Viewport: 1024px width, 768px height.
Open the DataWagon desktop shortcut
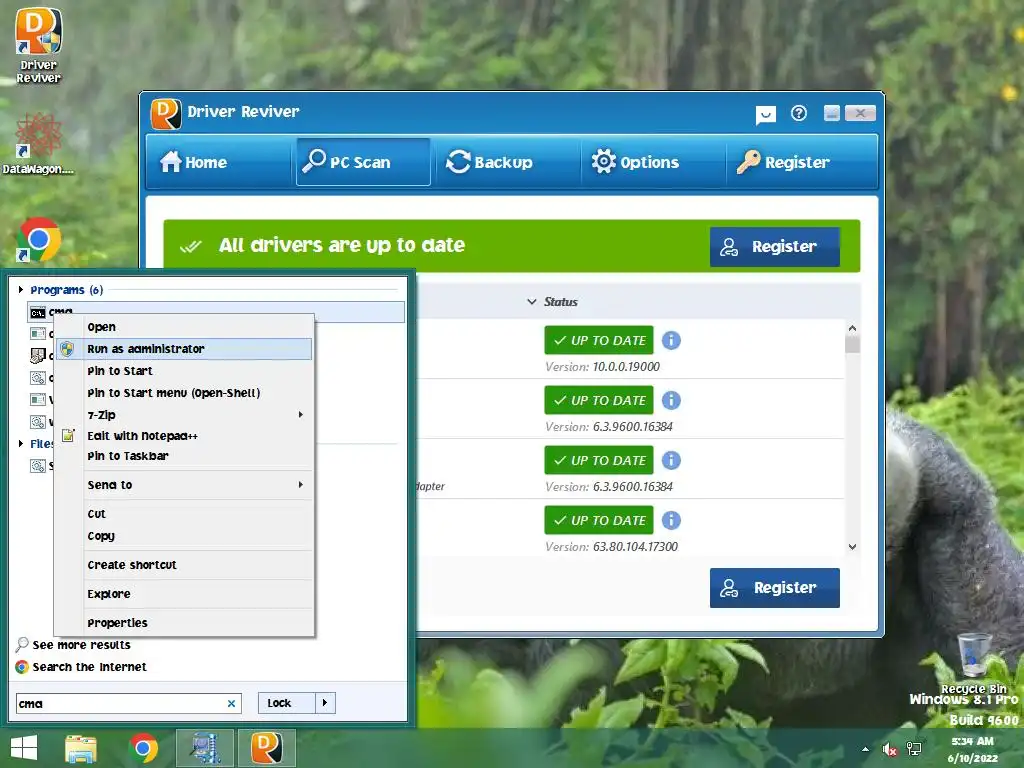click(x=38, y=144)
